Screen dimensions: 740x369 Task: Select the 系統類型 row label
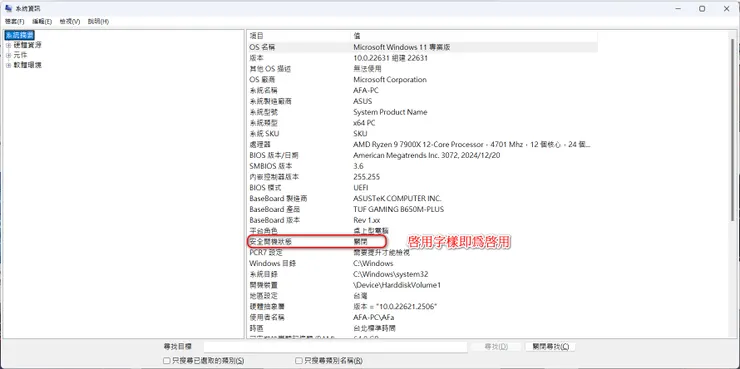click(x=263, y=123)
